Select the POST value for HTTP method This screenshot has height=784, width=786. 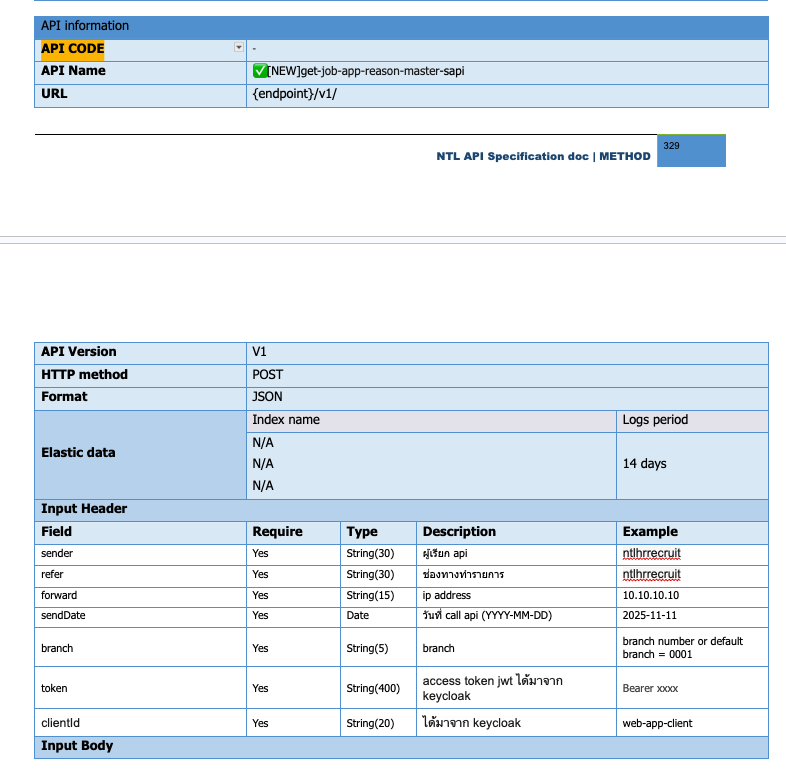click(x=268, y=375)
